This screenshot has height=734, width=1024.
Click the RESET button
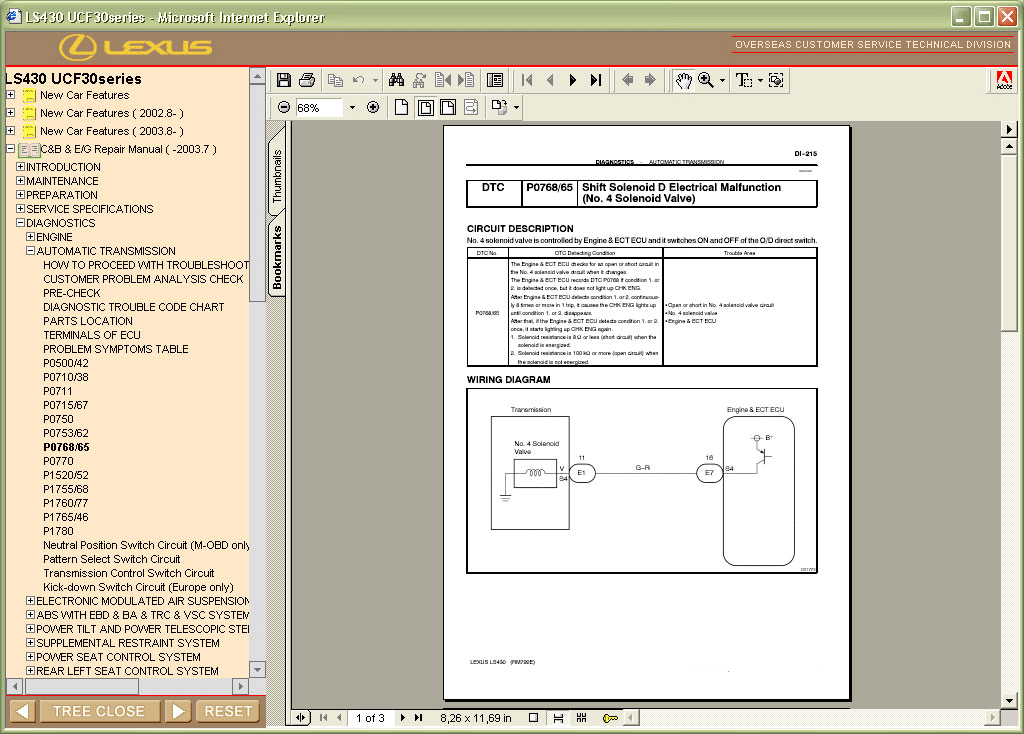[x=228, y=711]
